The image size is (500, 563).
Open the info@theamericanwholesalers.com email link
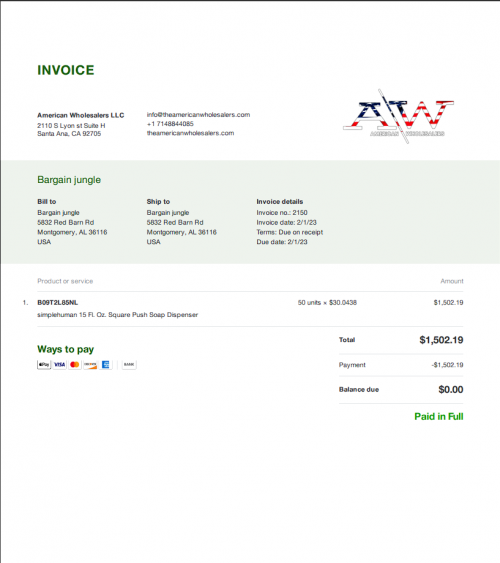[198, 115]
